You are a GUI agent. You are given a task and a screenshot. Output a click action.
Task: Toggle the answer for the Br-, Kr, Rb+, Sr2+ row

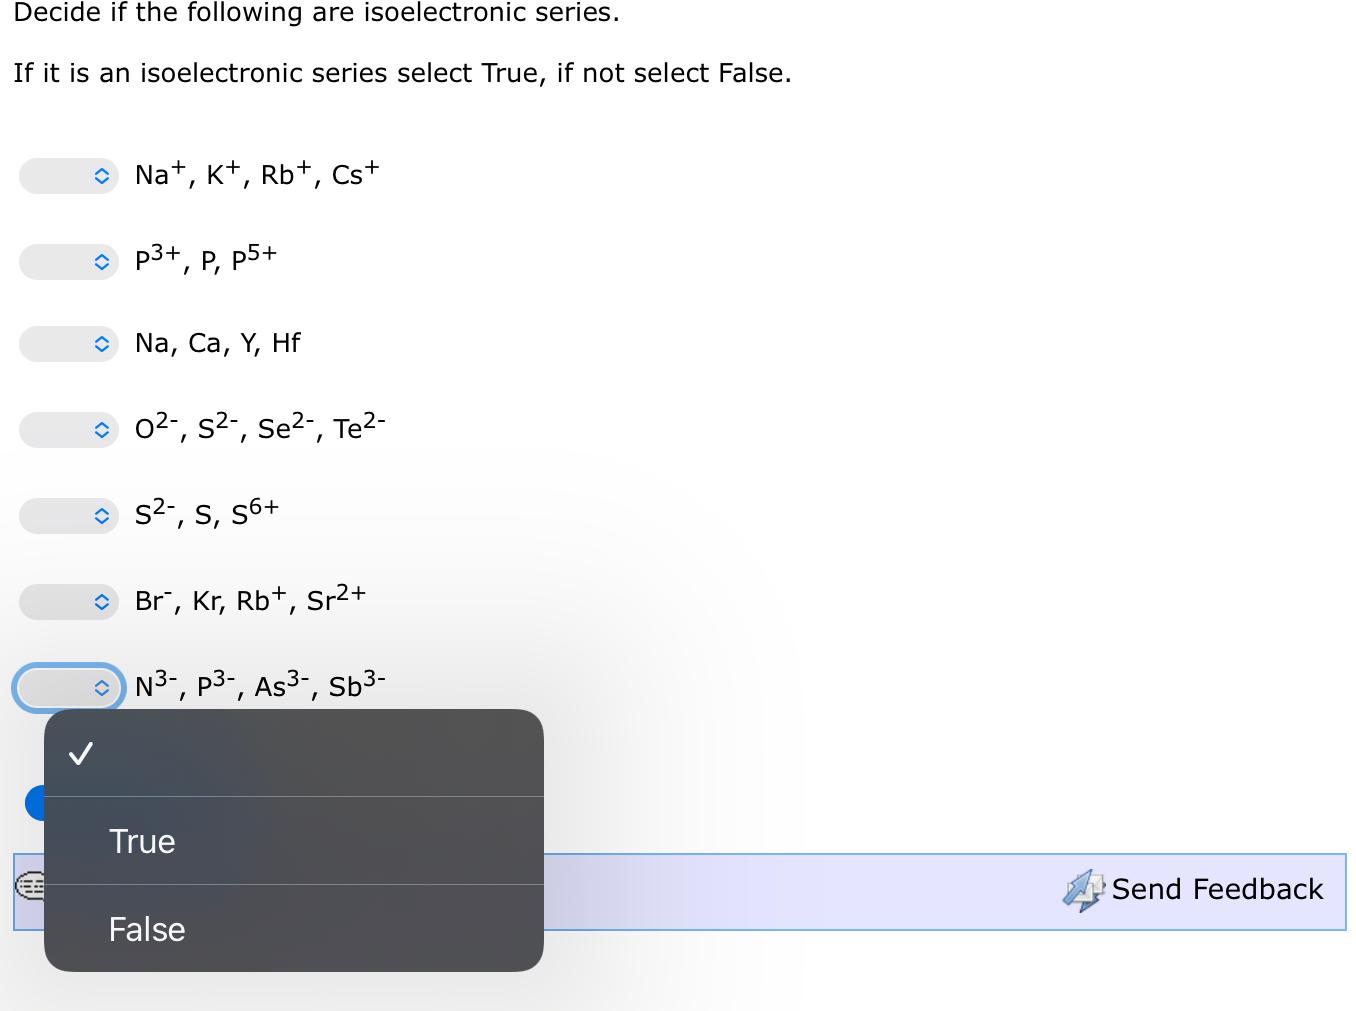[69, 602]
